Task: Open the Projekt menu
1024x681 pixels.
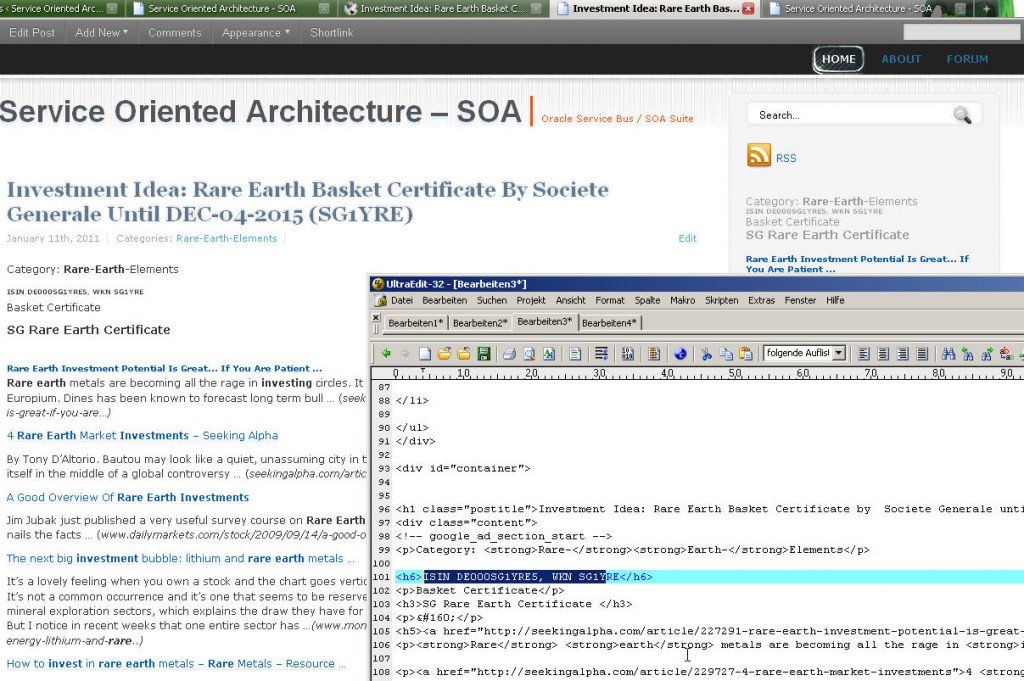Action: coord(531,300)
